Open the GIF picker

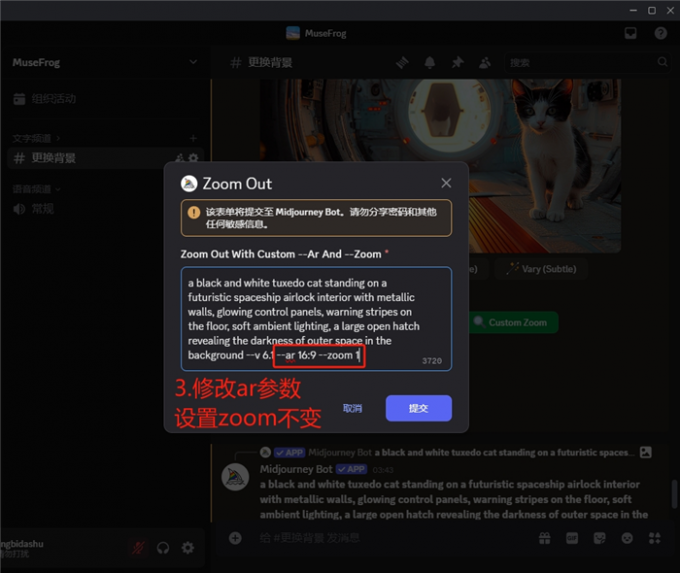point(572,538)
